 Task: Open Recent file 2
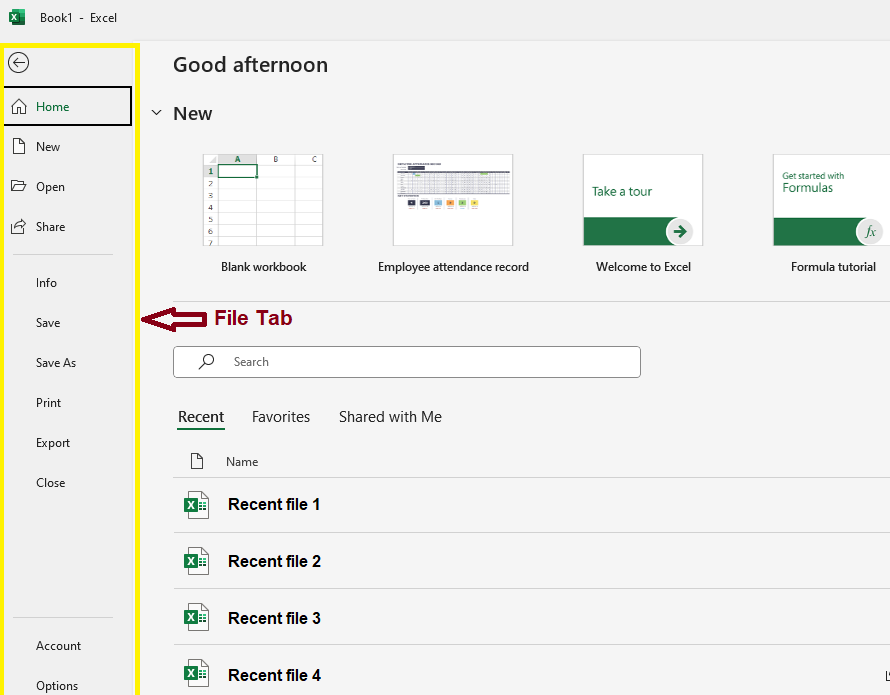point(274,561)
